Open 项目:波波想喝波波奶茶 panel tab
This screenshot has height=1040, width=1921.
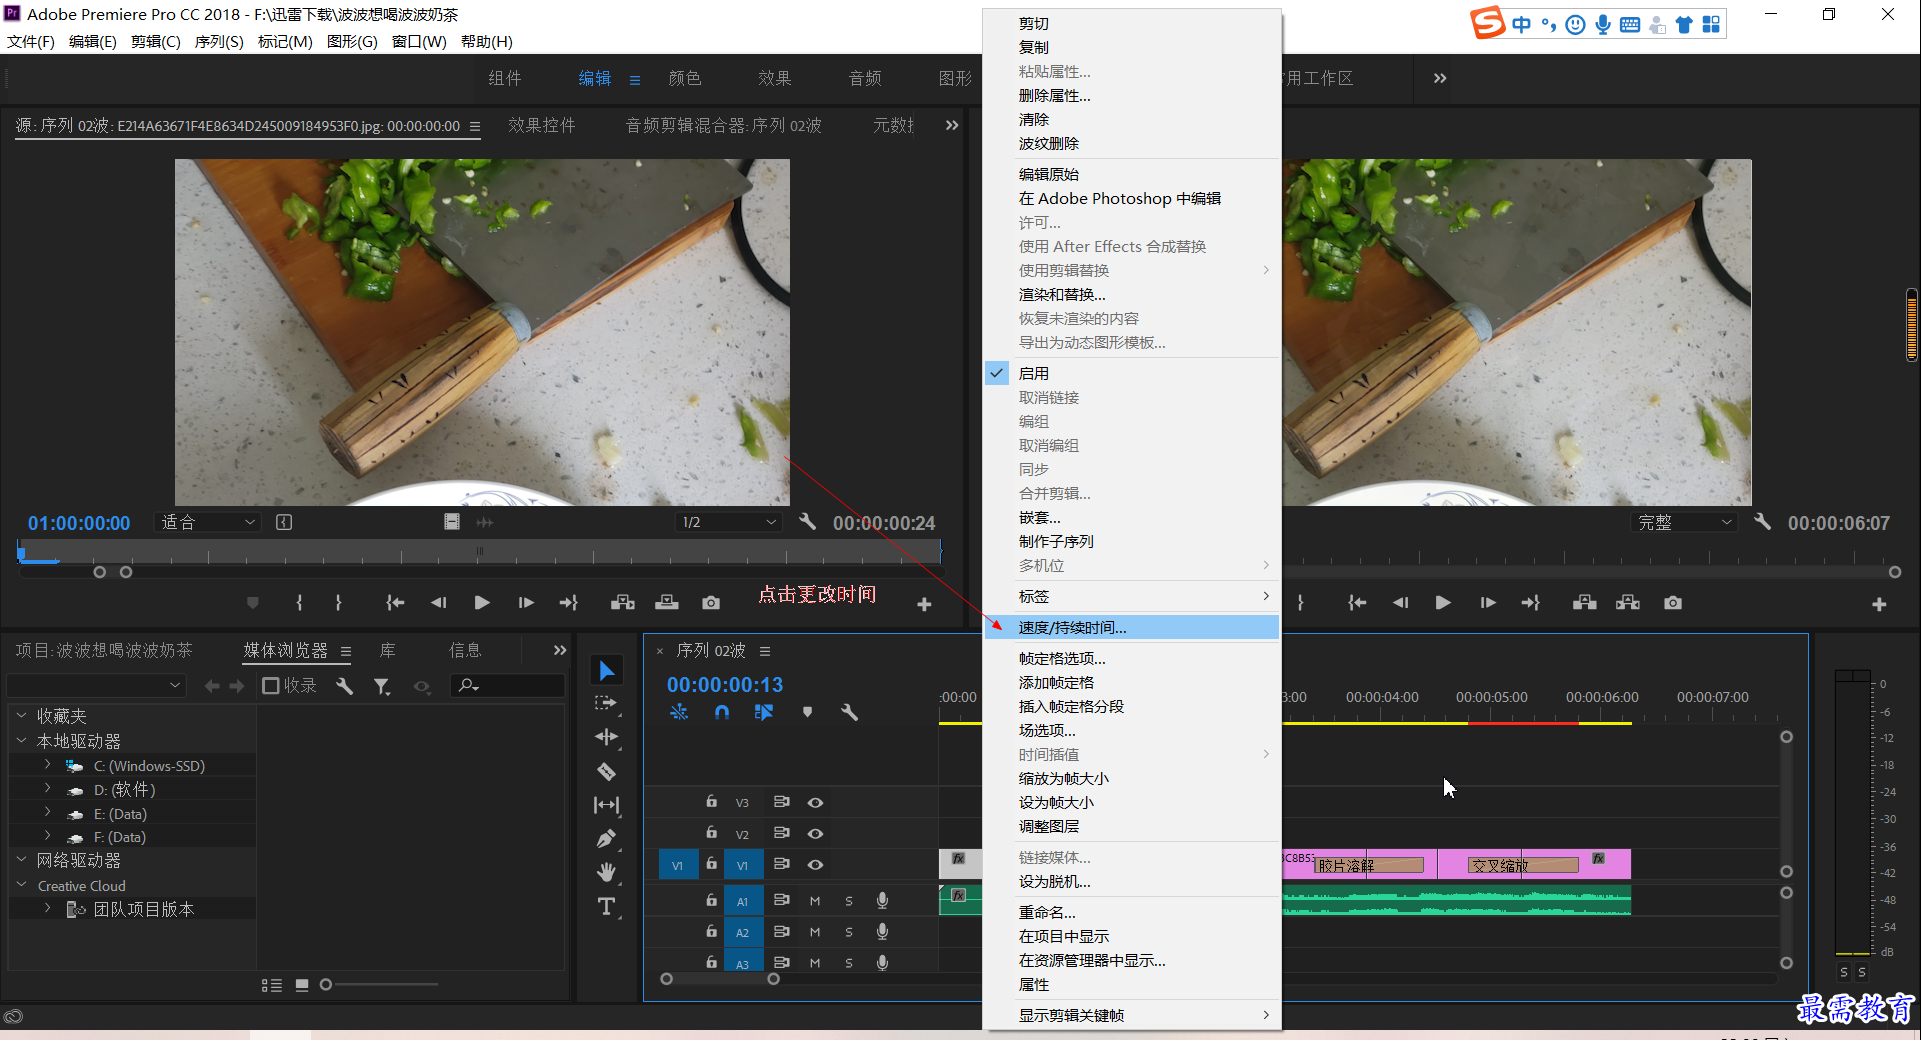coord(104,650)
